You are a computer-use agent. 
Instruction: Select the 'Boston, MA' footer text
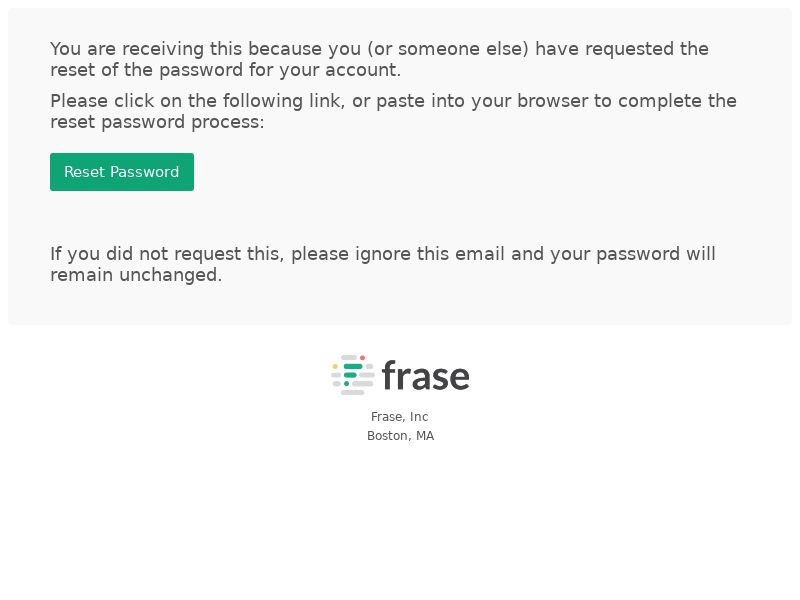point(401,436)
